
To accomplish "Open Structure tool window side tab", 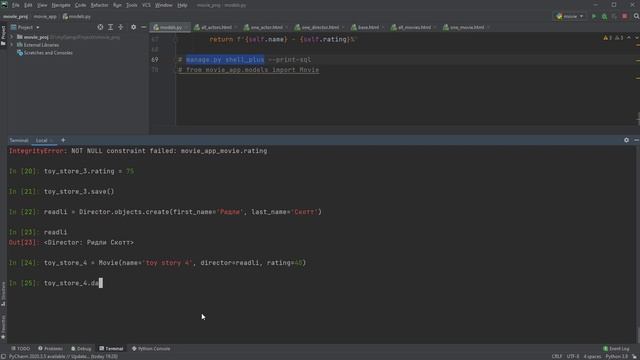I will click(x=3, y=294).
